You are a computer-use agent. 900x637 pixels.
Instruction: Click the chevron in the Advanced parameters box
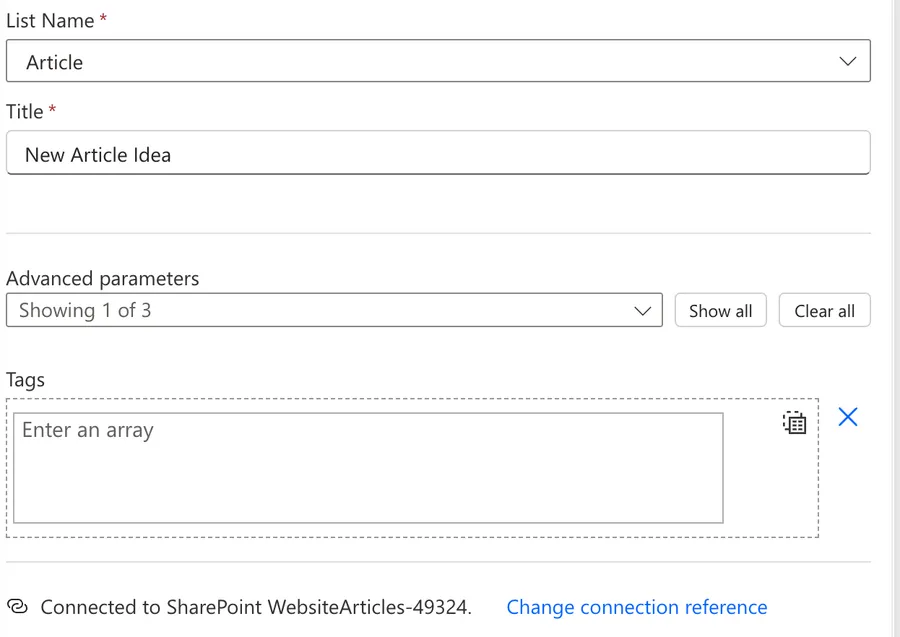[x=642, y=311]
